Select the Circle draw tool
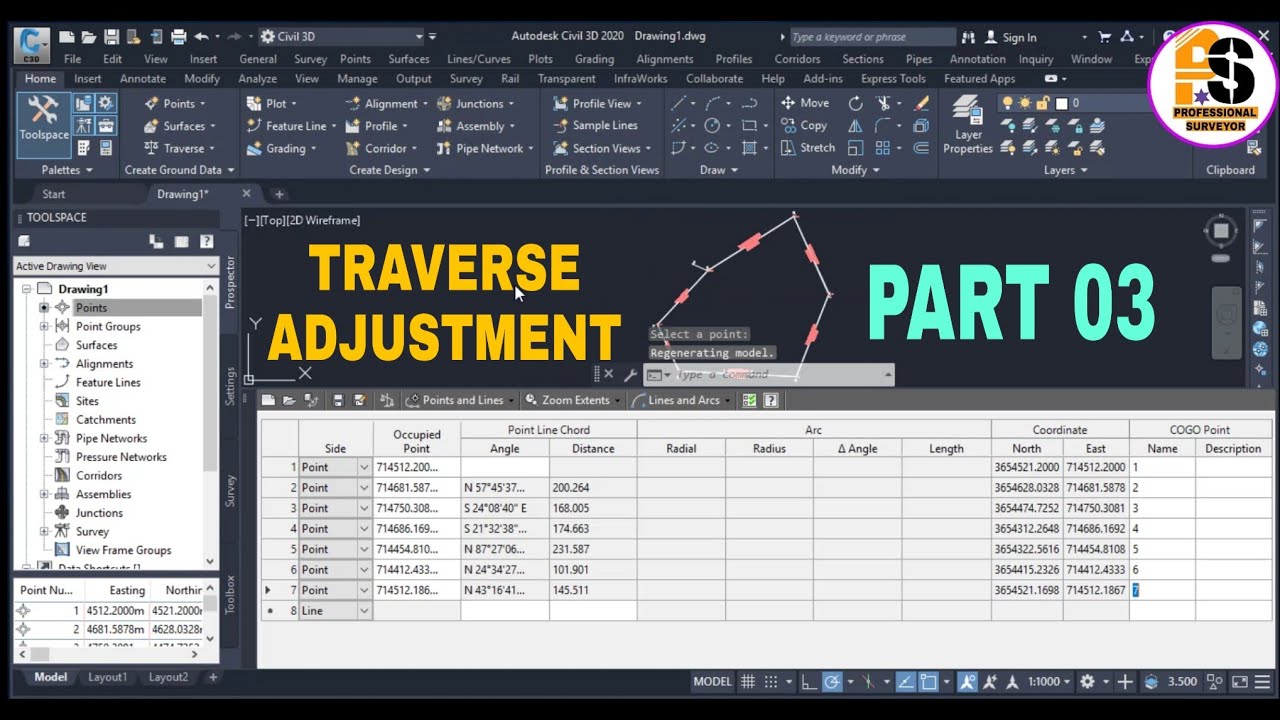 712,126
